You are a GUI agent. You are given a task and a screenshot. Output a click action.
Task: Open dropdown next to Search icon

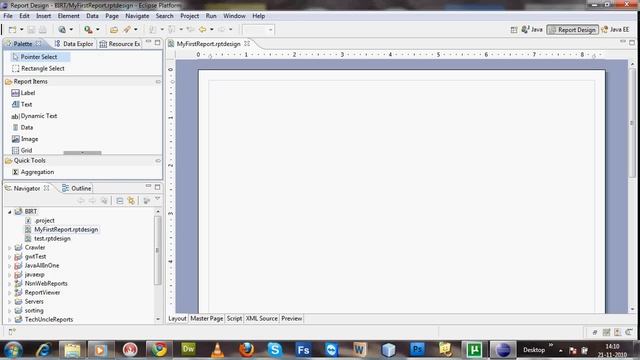click(x=136, y=29)
